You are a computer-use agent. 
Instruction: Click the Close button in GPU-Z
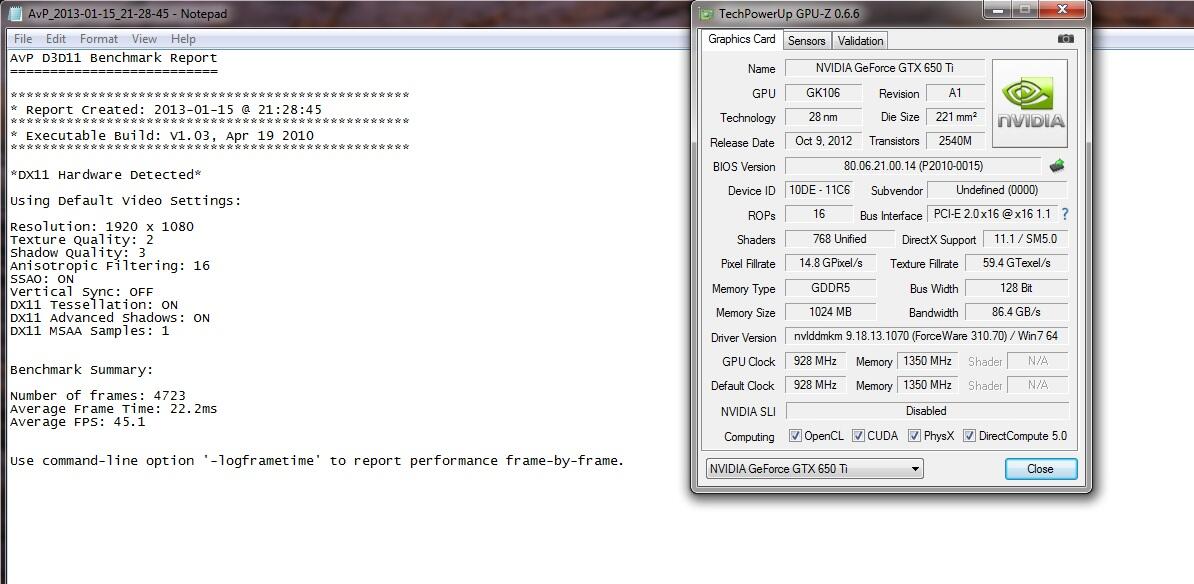[1040, 469]
